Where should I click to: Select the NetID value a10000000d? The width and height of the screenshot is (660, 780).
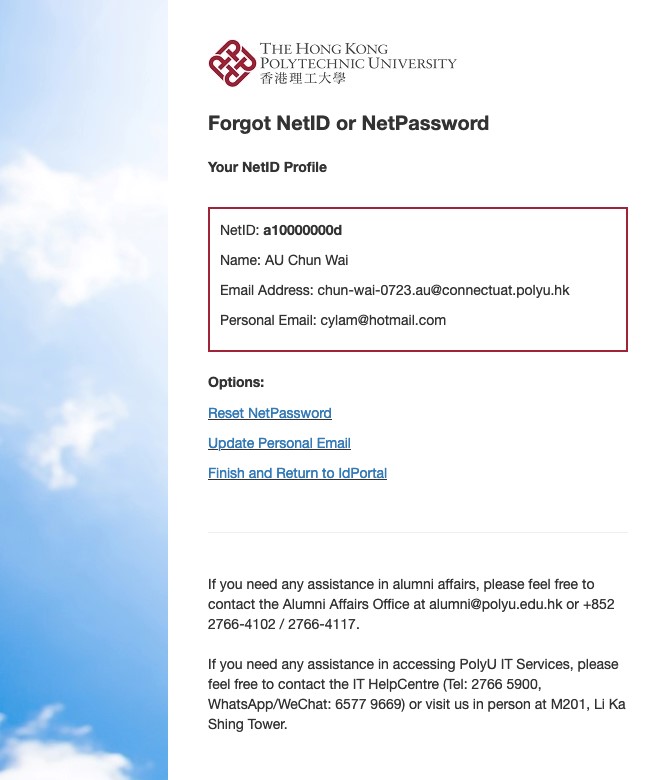[303, 230]
